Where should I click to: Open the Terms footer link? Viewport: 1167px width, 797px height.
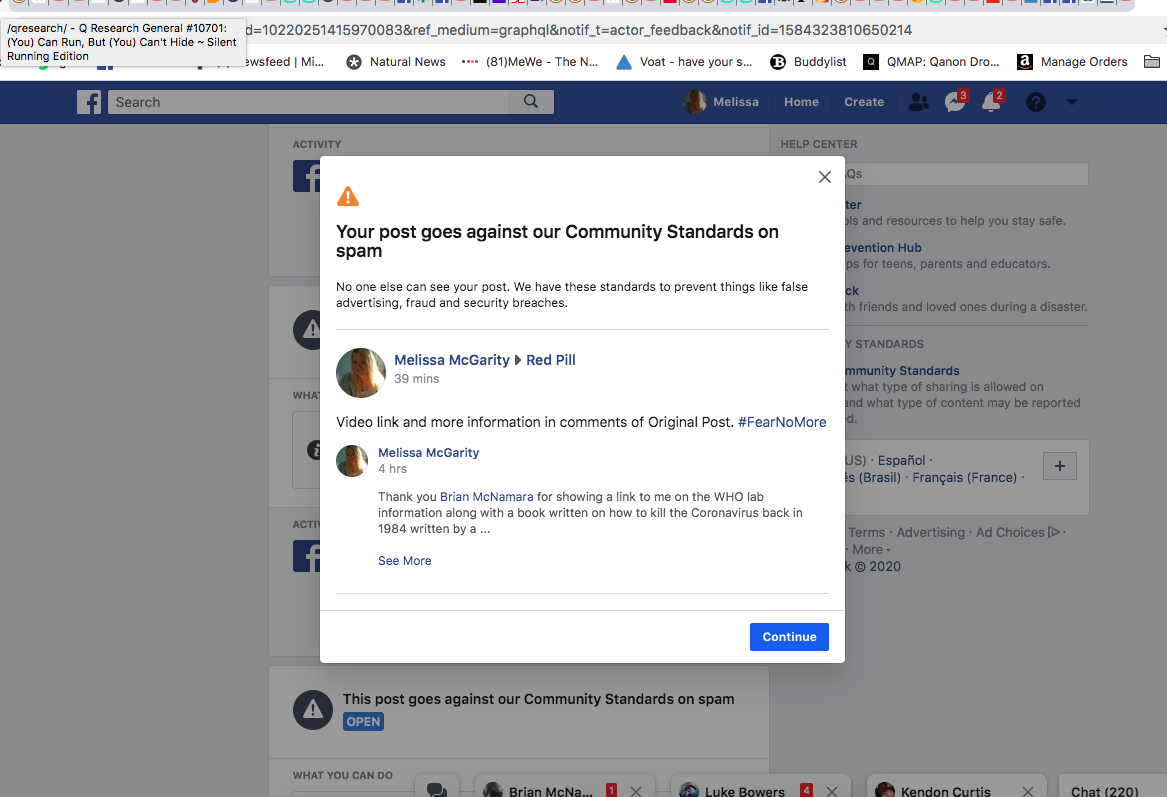pyautogui.click(x=866, y=533)
